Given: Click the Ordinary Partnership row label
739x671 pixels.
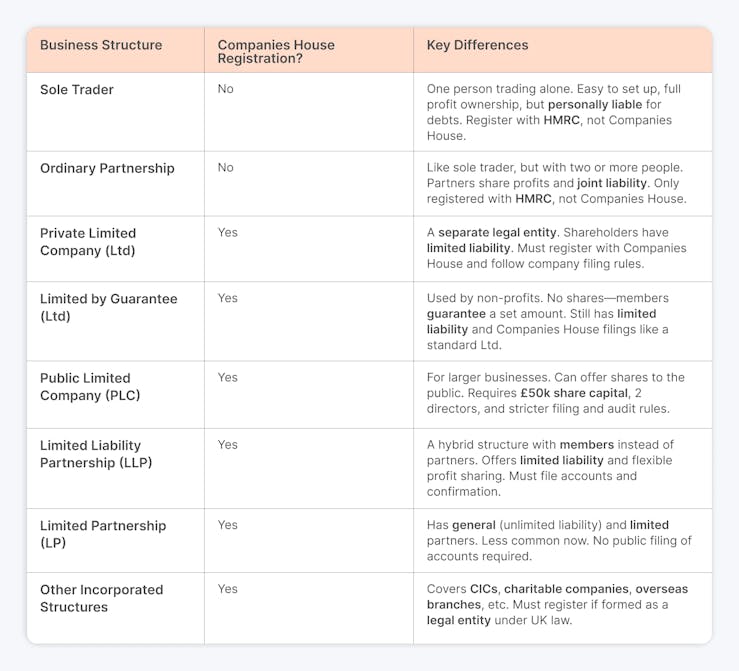Looking at the screenshot, I should tap(107, 168).
